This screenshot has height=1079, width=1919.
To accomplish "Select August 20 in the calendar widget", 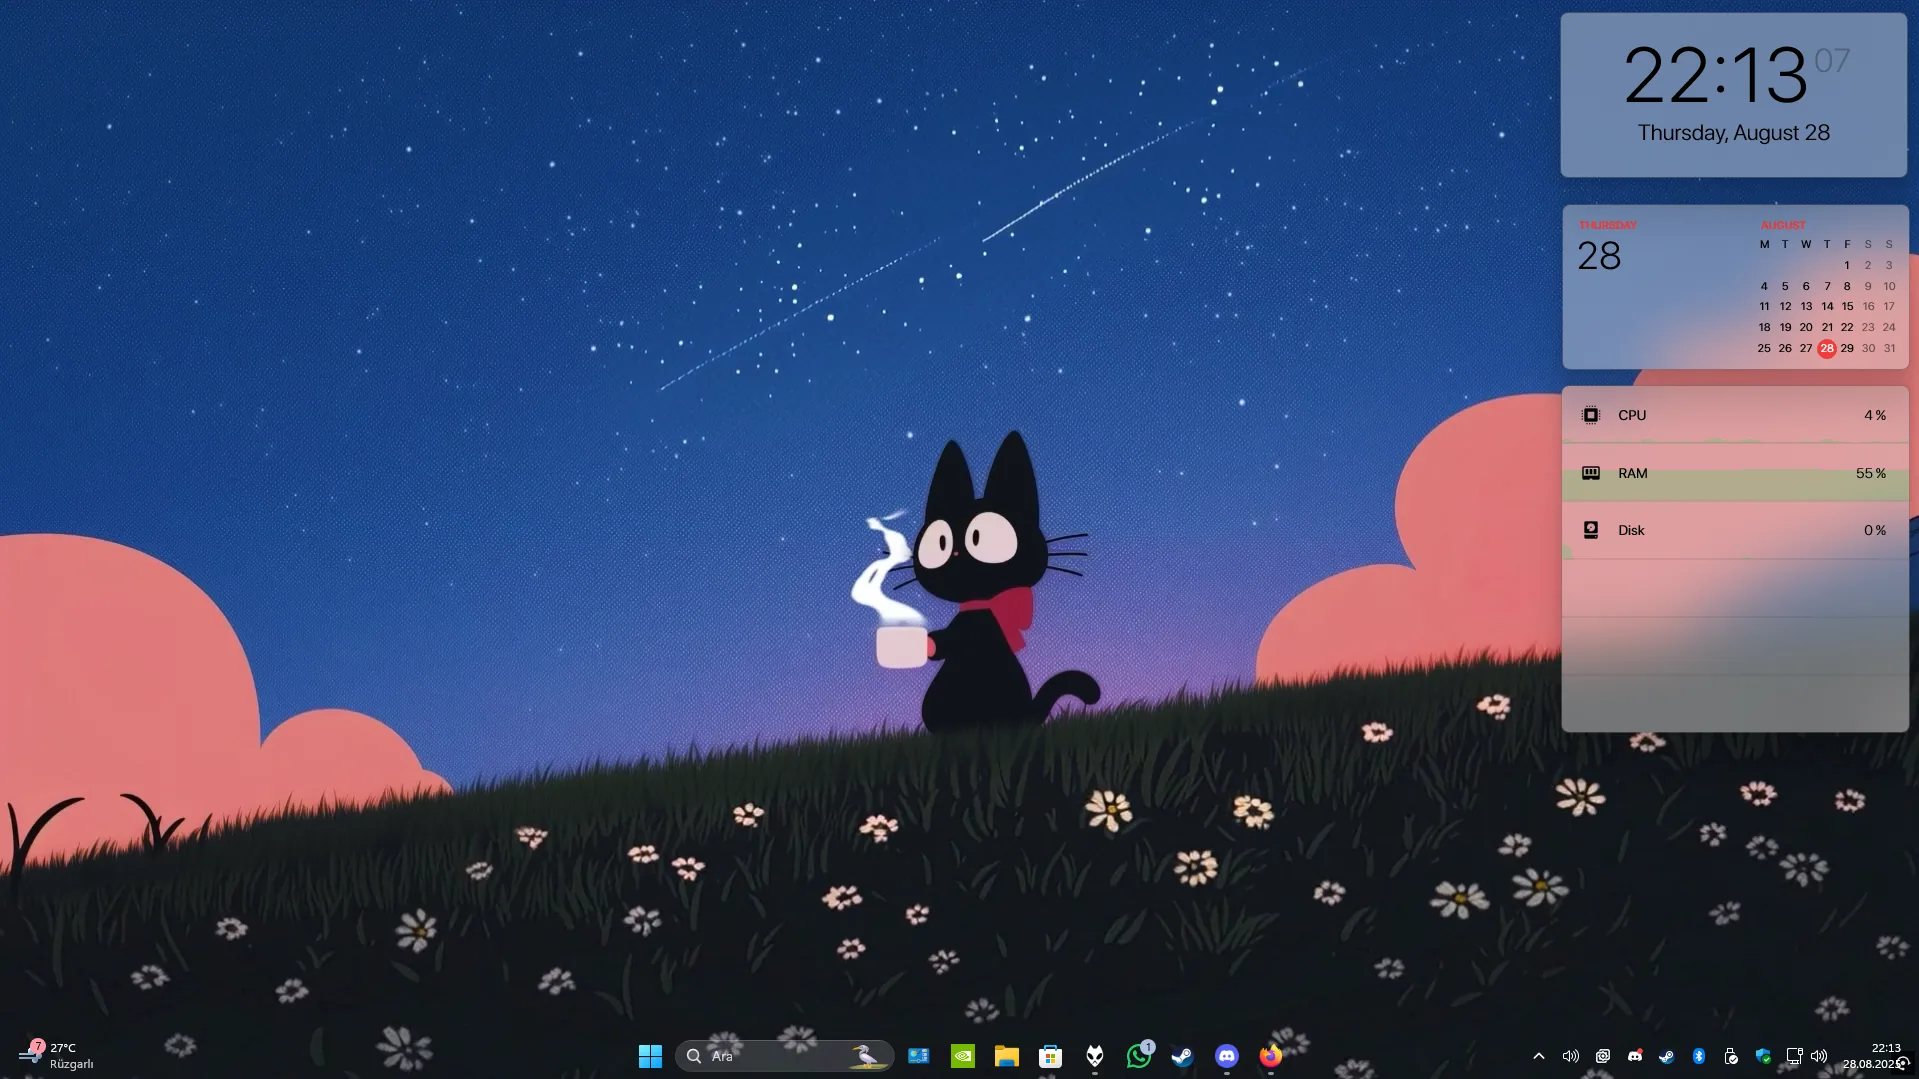I will coord(1806,327).
